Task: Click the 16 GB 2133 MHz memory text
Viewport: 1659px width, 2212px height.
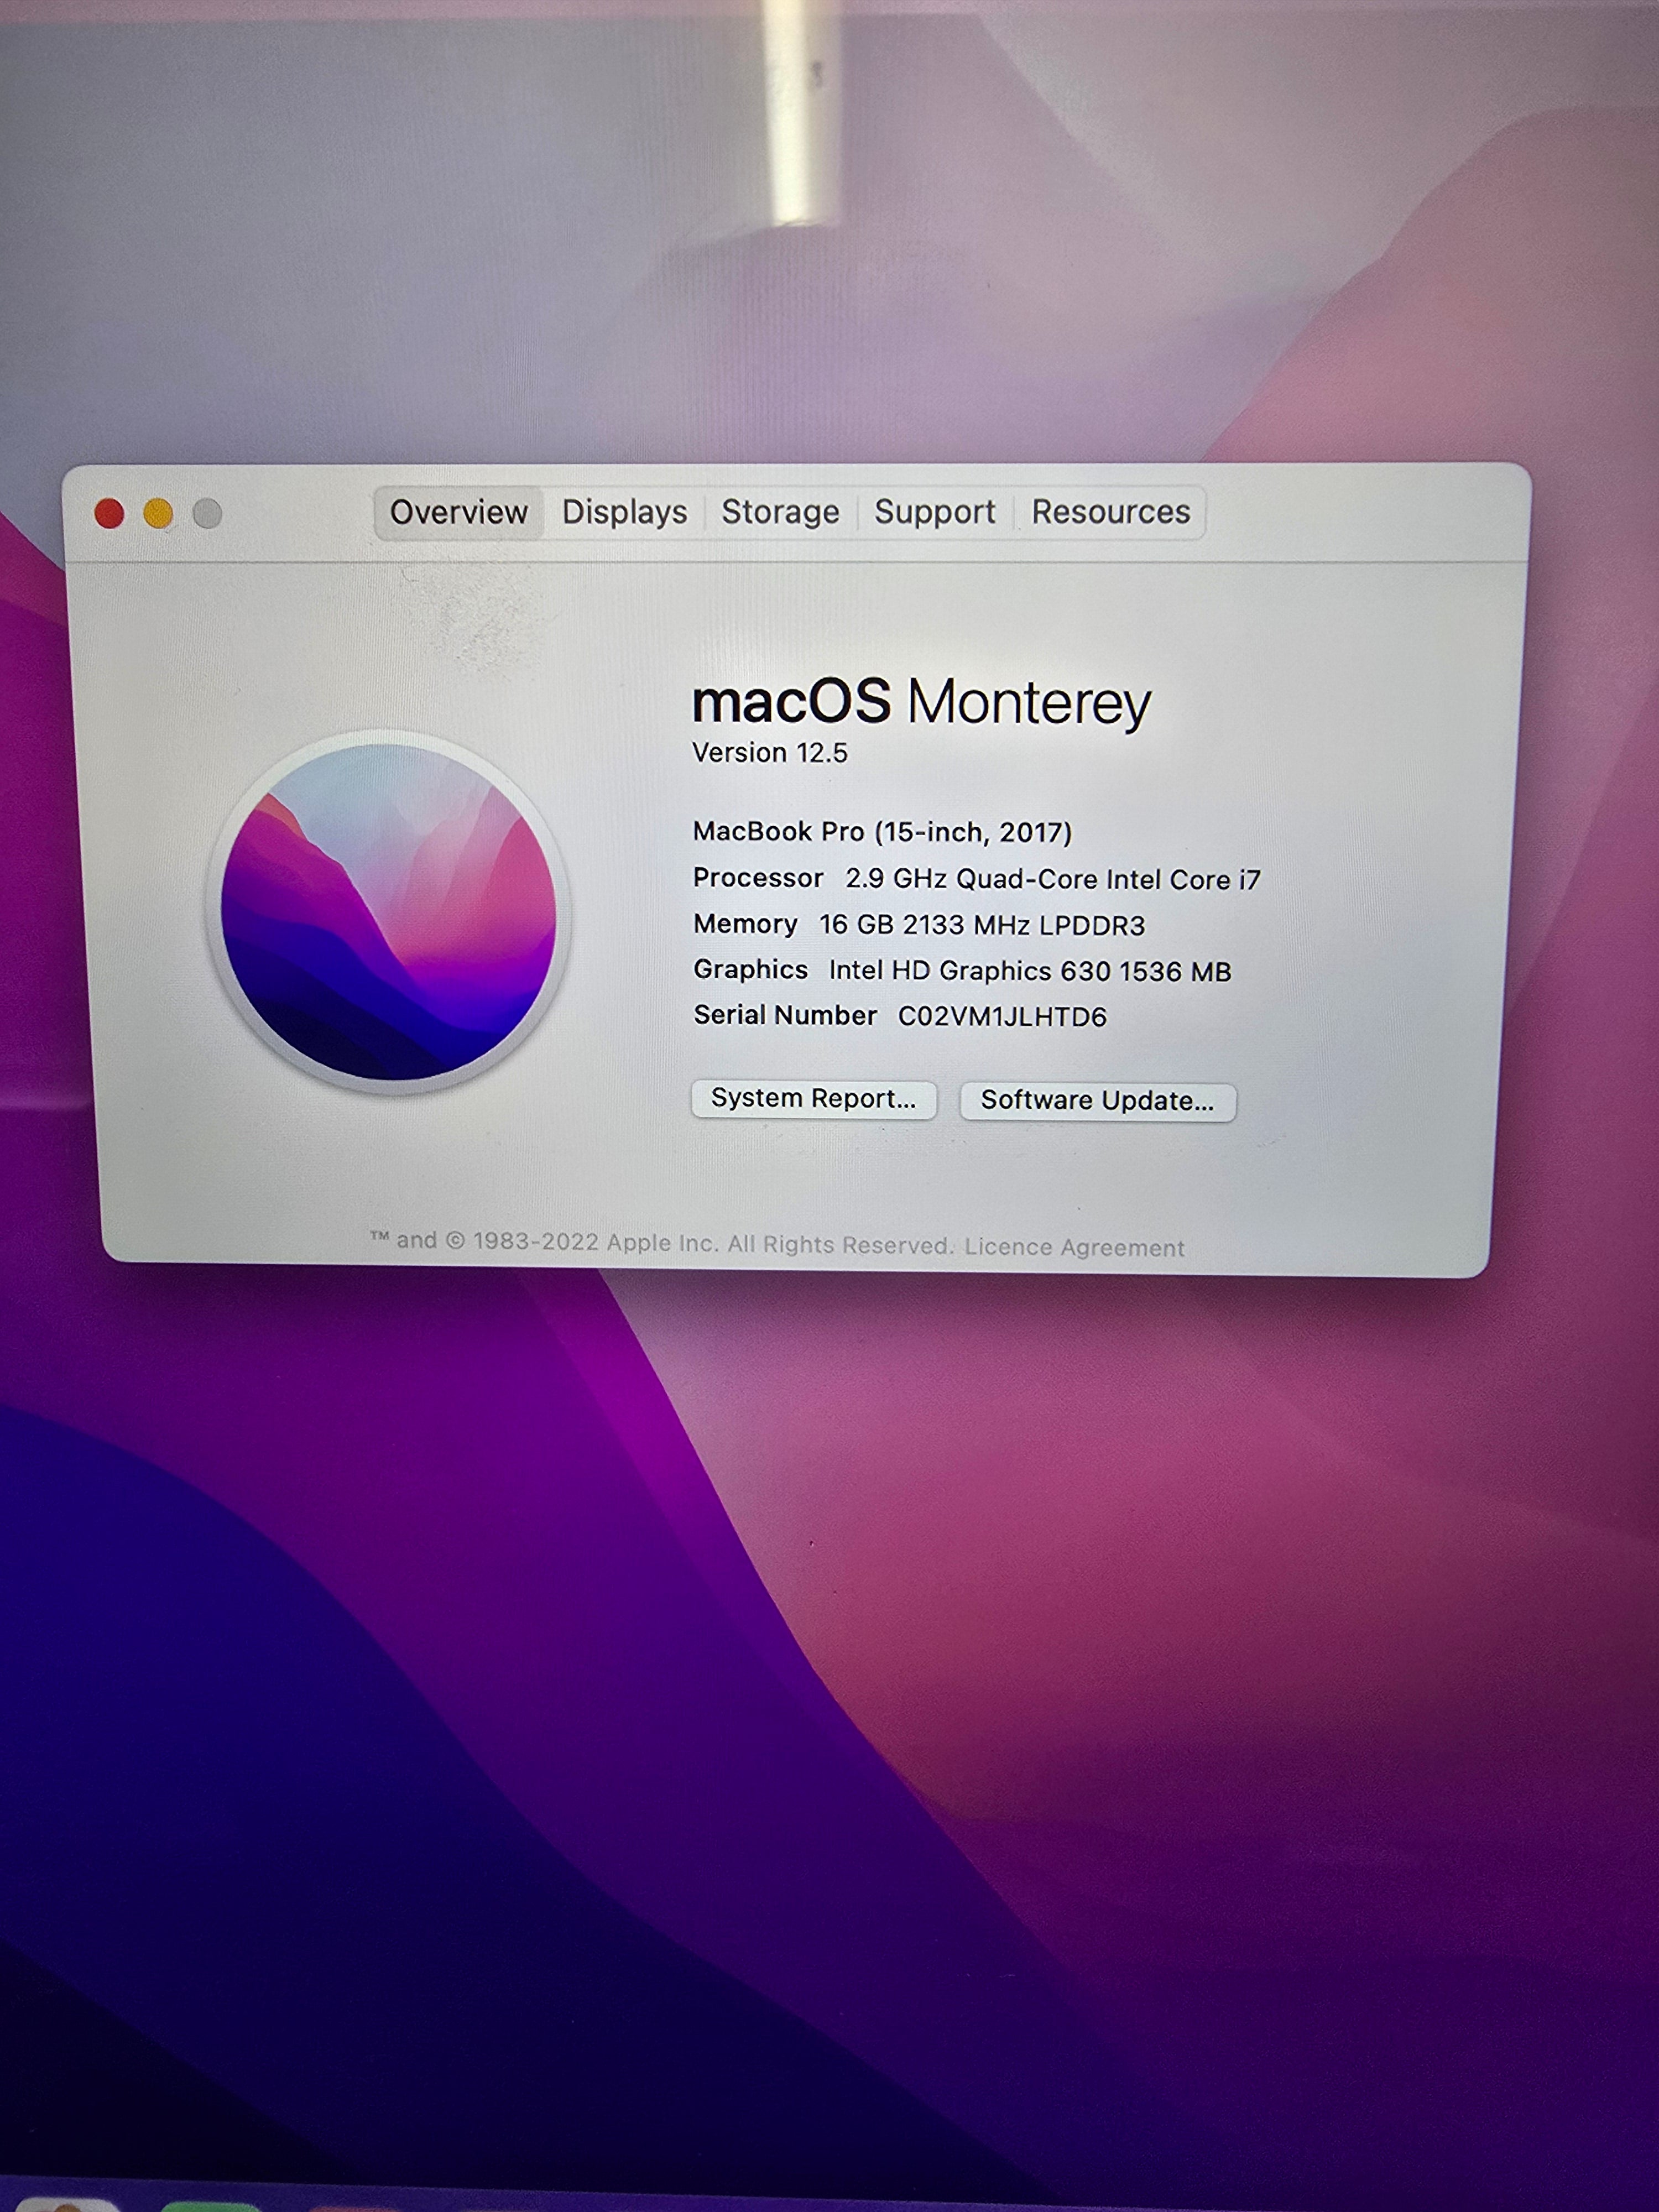Action: pyautogui.click(x=981, y=925)
